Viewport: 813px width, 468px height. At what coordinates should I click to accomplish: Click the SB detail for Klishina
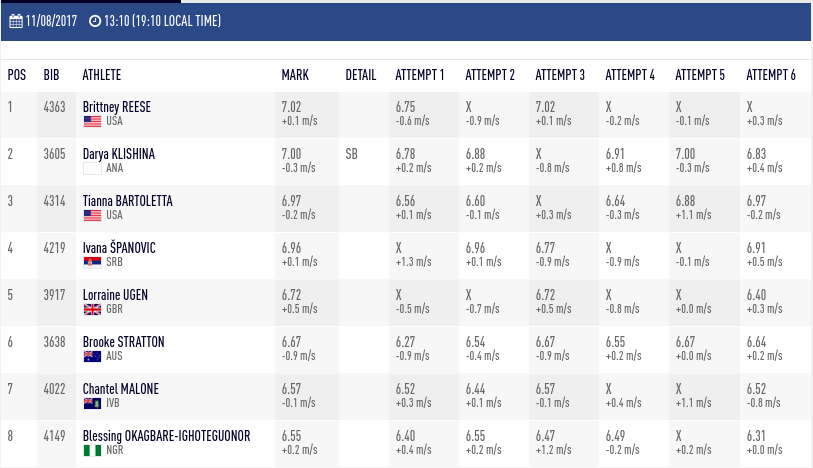click(351, 154)
